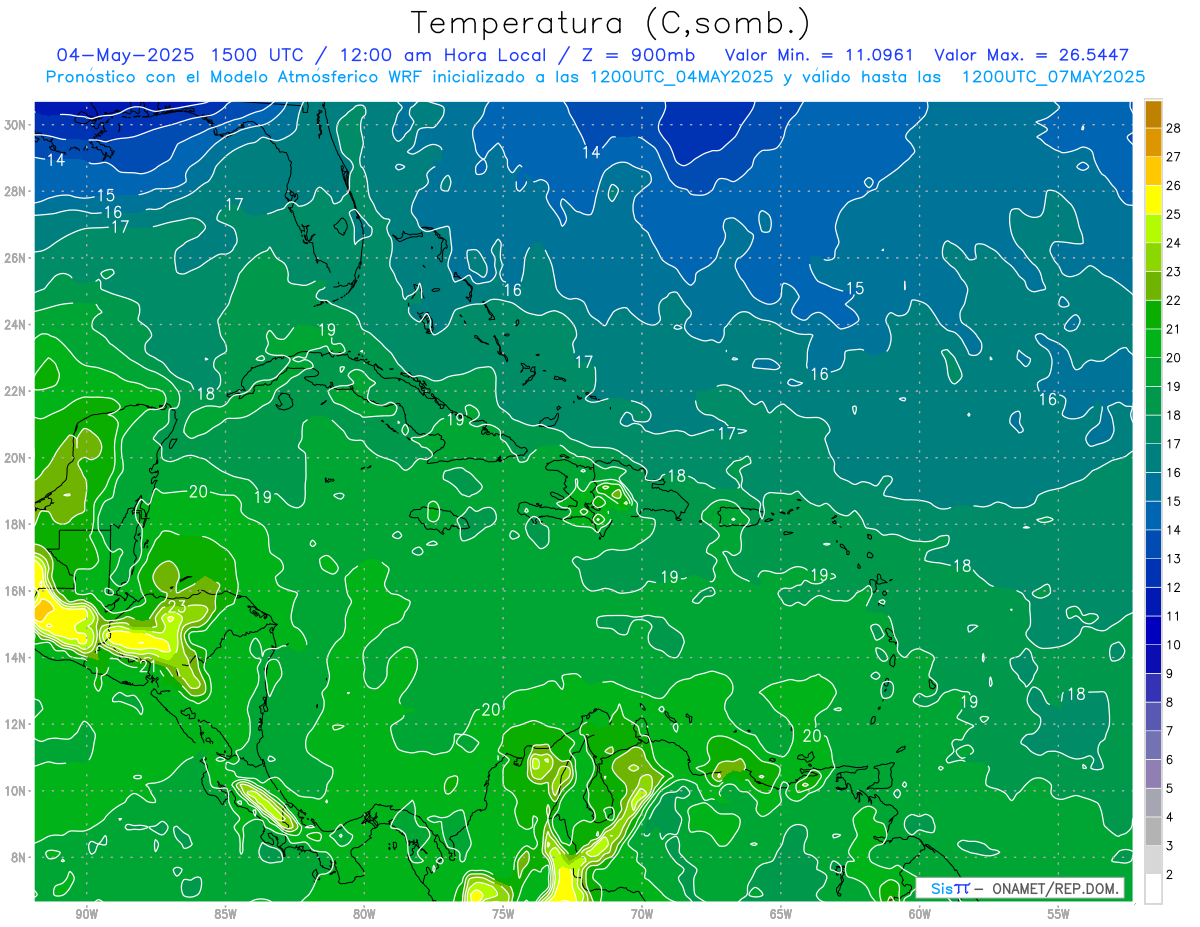Screen dimensions: 1200x927
Task: Click the 26N latitude axis label
Action: pyautogui.click(x=16, y=258)
